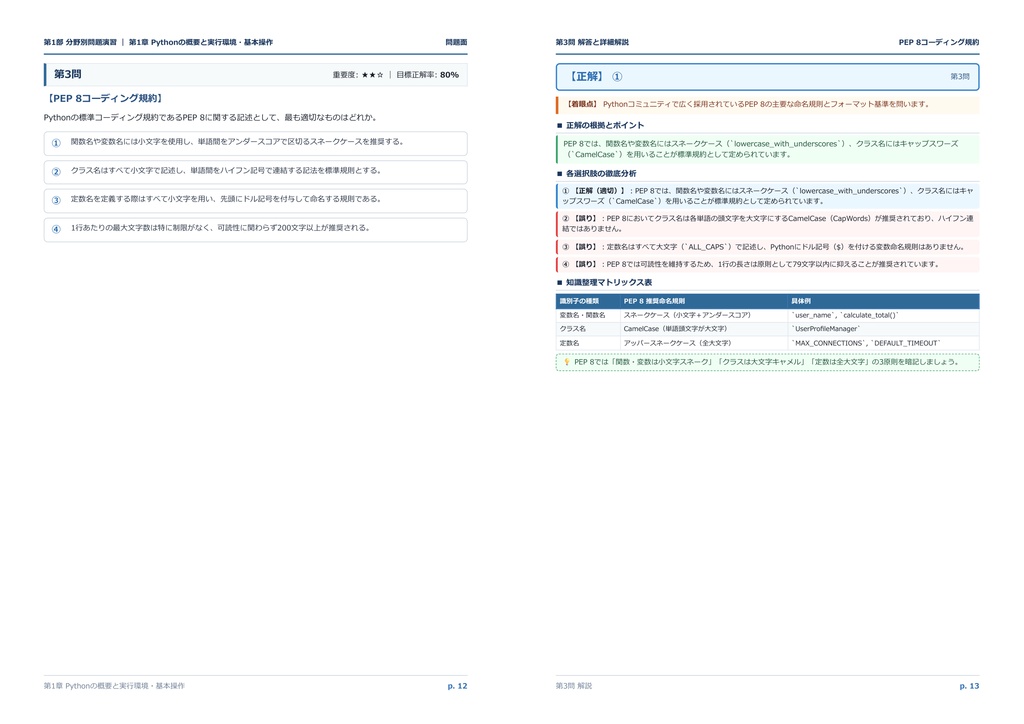1024x724 pixels.
Task: Click the tip text about 3原則を暗記
Action: (767, 362)
